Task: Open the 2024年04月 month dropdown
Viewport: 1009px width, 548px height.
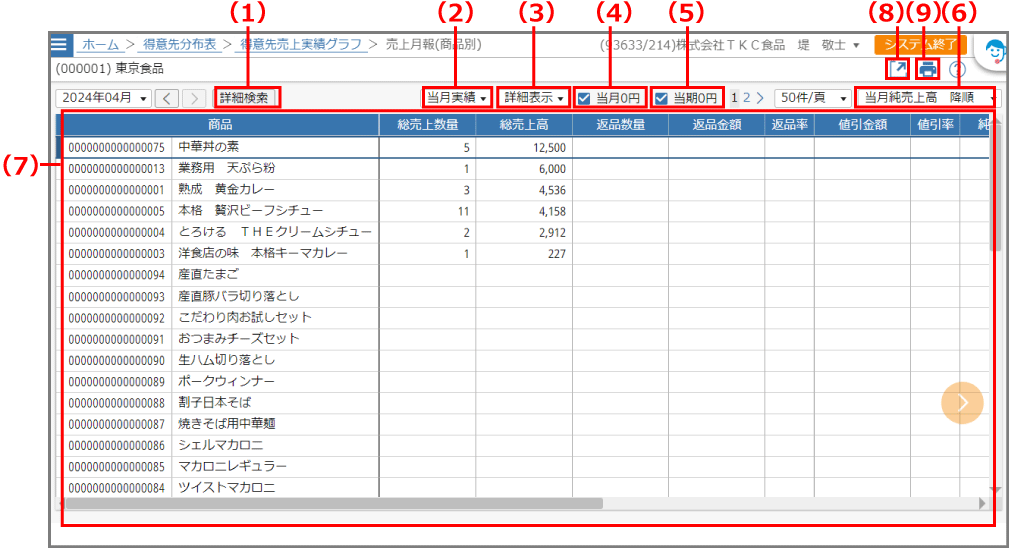Action: [104, 98]
